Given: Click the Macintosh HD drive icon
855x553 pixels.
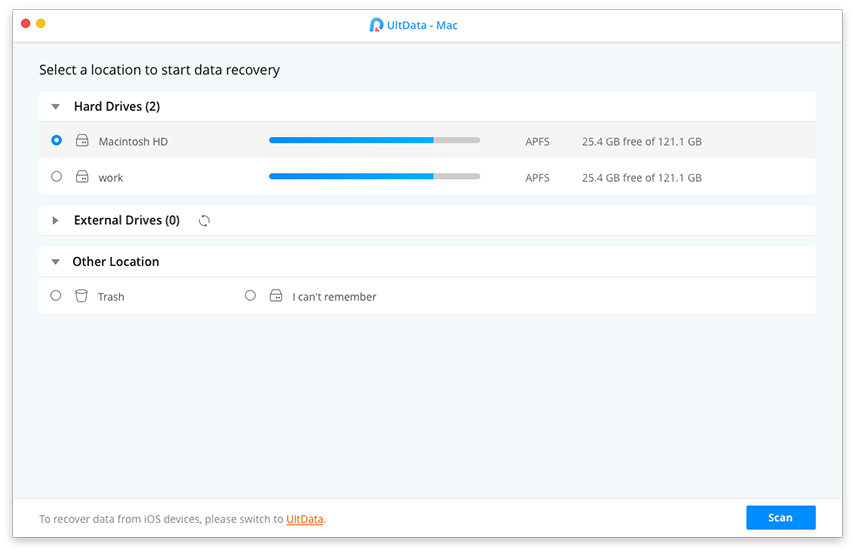Looking at the screenshot, I should (82, 141).
